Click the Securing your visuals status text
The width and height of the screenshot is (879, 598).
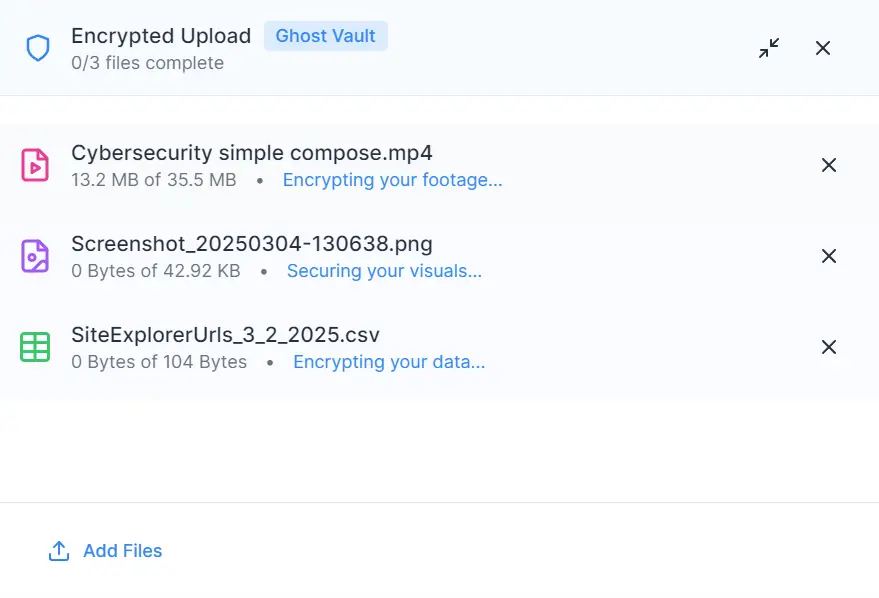pos(385,271)
